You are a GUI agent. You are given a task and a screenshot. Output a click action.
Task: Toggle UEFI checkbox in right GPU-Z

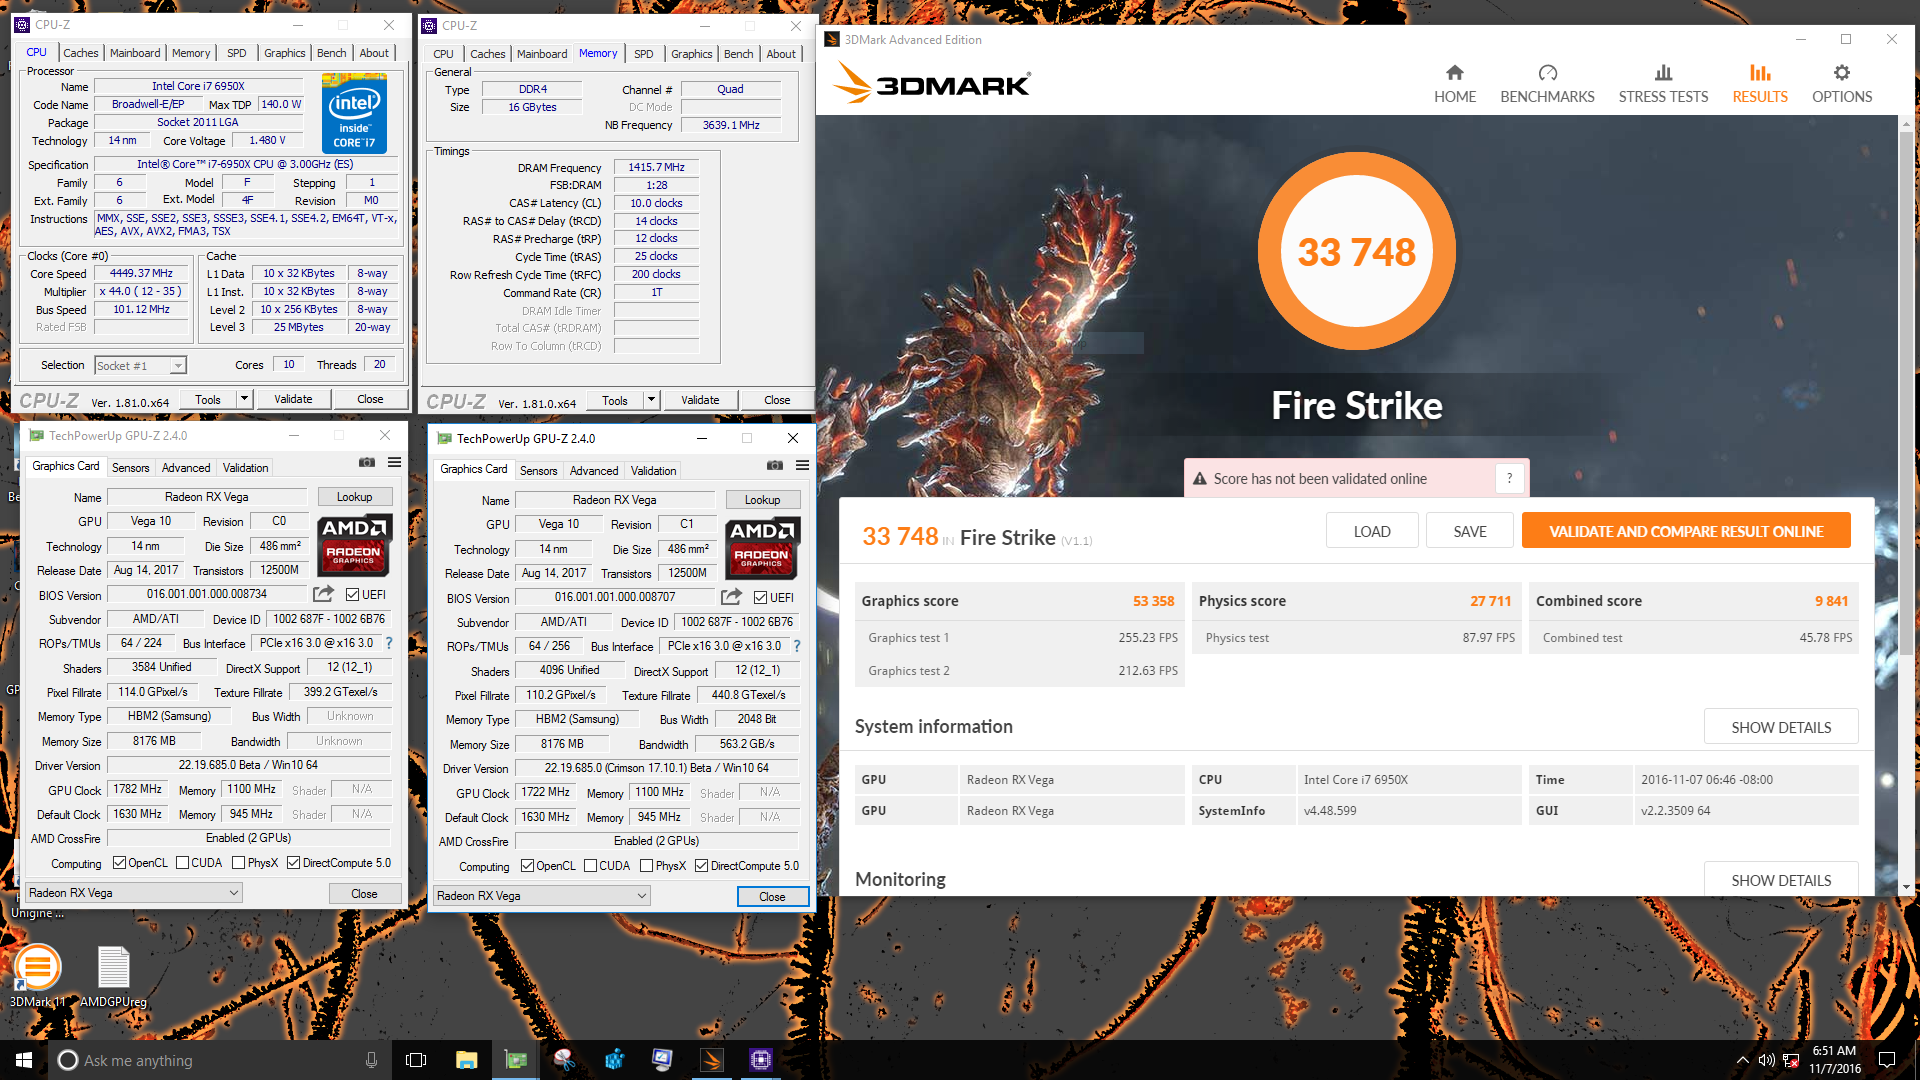[x=760, y=597]
